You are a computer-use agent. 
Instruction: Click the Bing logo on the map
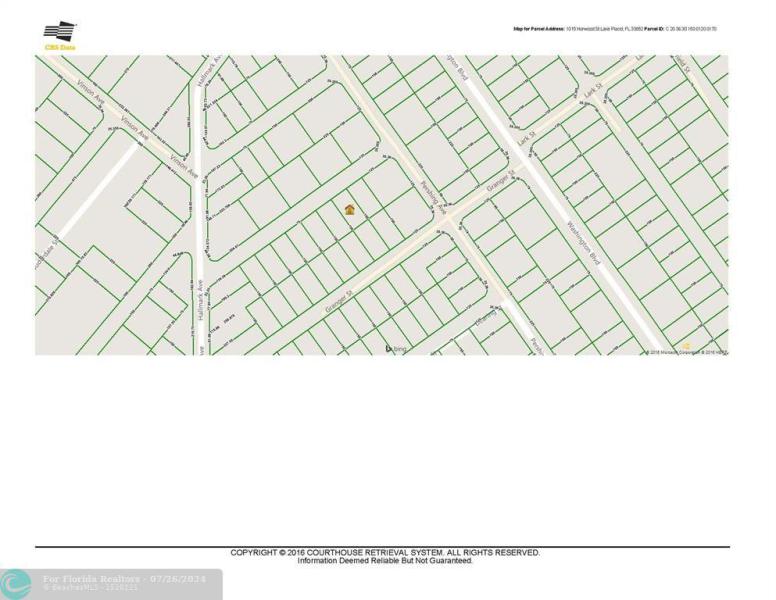tap(395, 348)
